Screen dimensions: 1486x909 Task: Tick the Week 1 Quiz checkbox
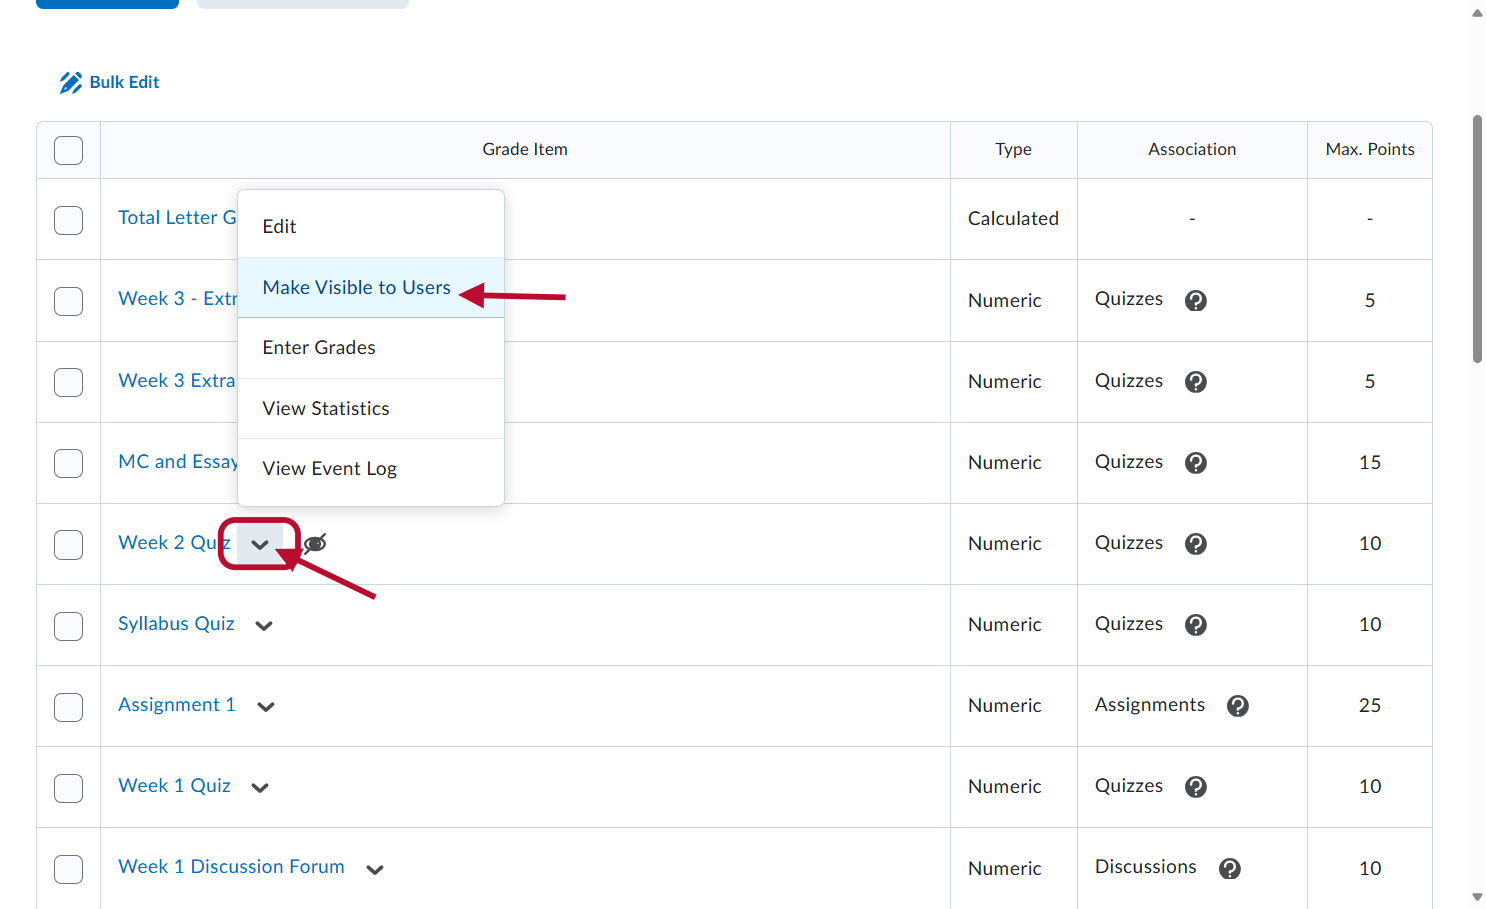pos(68,788)
